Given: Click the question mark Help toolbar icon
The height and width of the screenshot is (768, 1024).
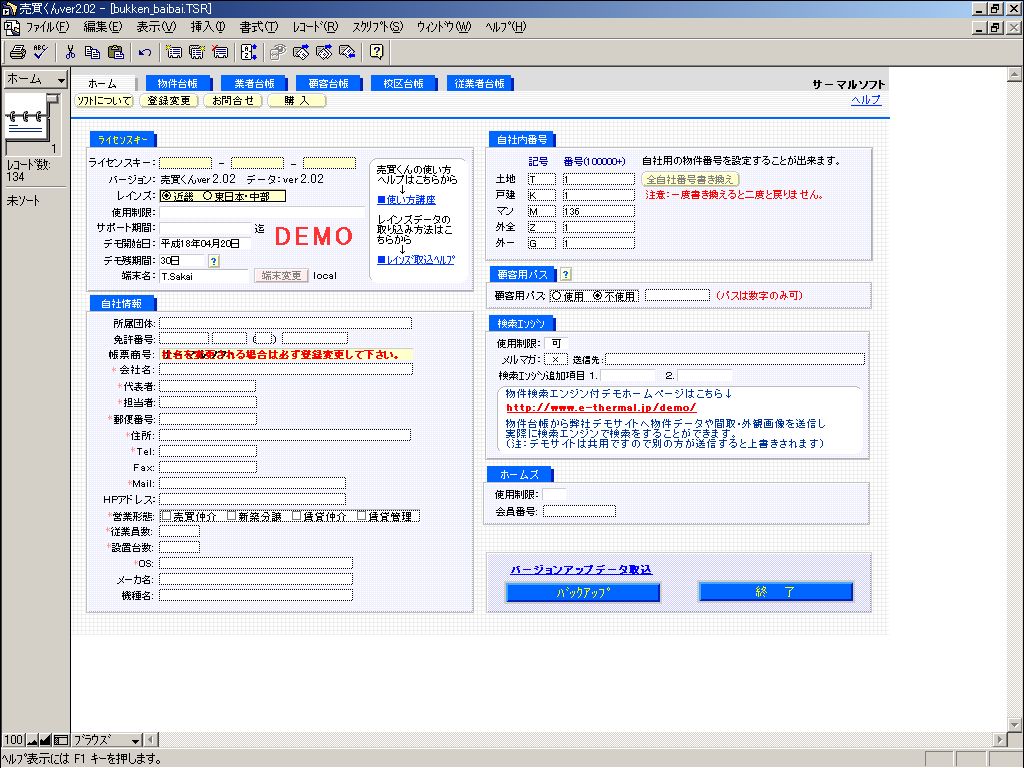Looking at the screenshot, I should pyautogui.click(x=376, y=52).
